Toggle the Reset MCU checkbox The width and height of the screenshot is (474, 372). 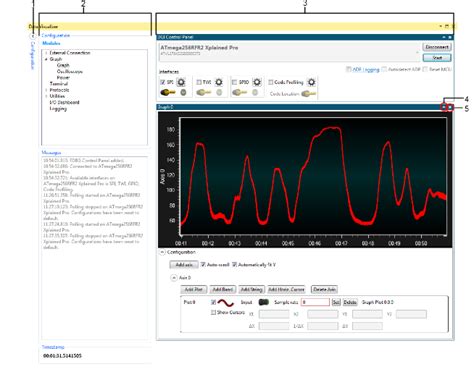click(x=425, y=69)
